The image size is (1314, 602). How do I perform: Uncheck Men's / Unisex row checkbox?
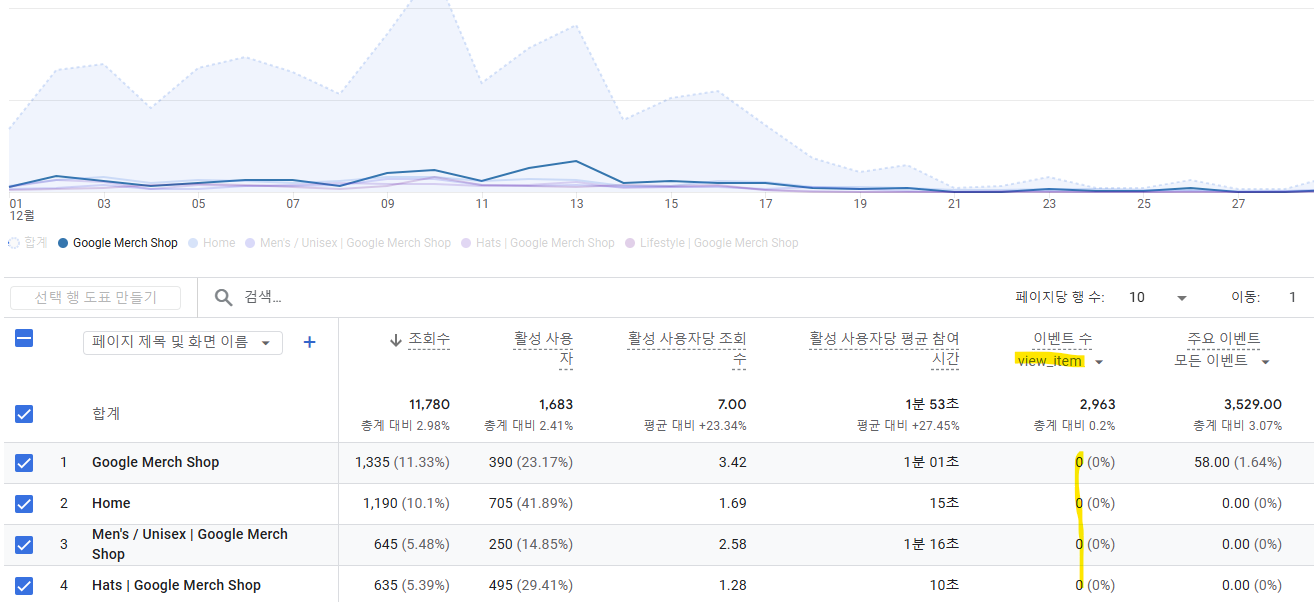24,544
